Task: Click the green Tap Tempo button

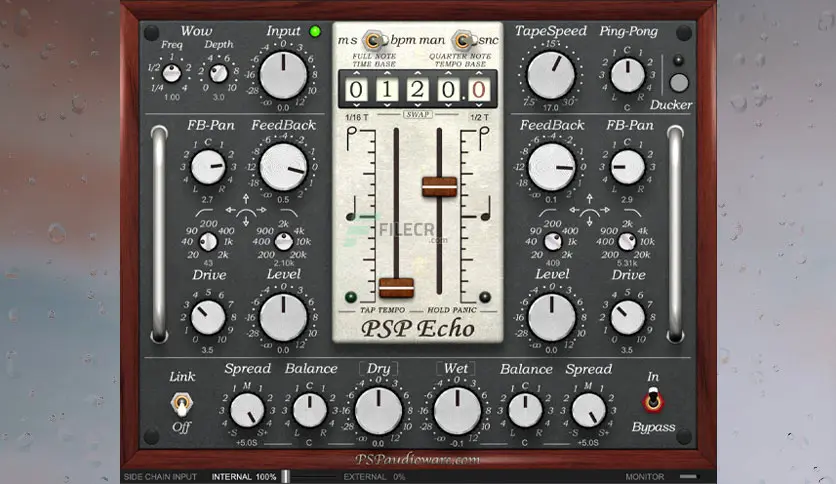Action: pyautogui.click(x=351, y=297)
